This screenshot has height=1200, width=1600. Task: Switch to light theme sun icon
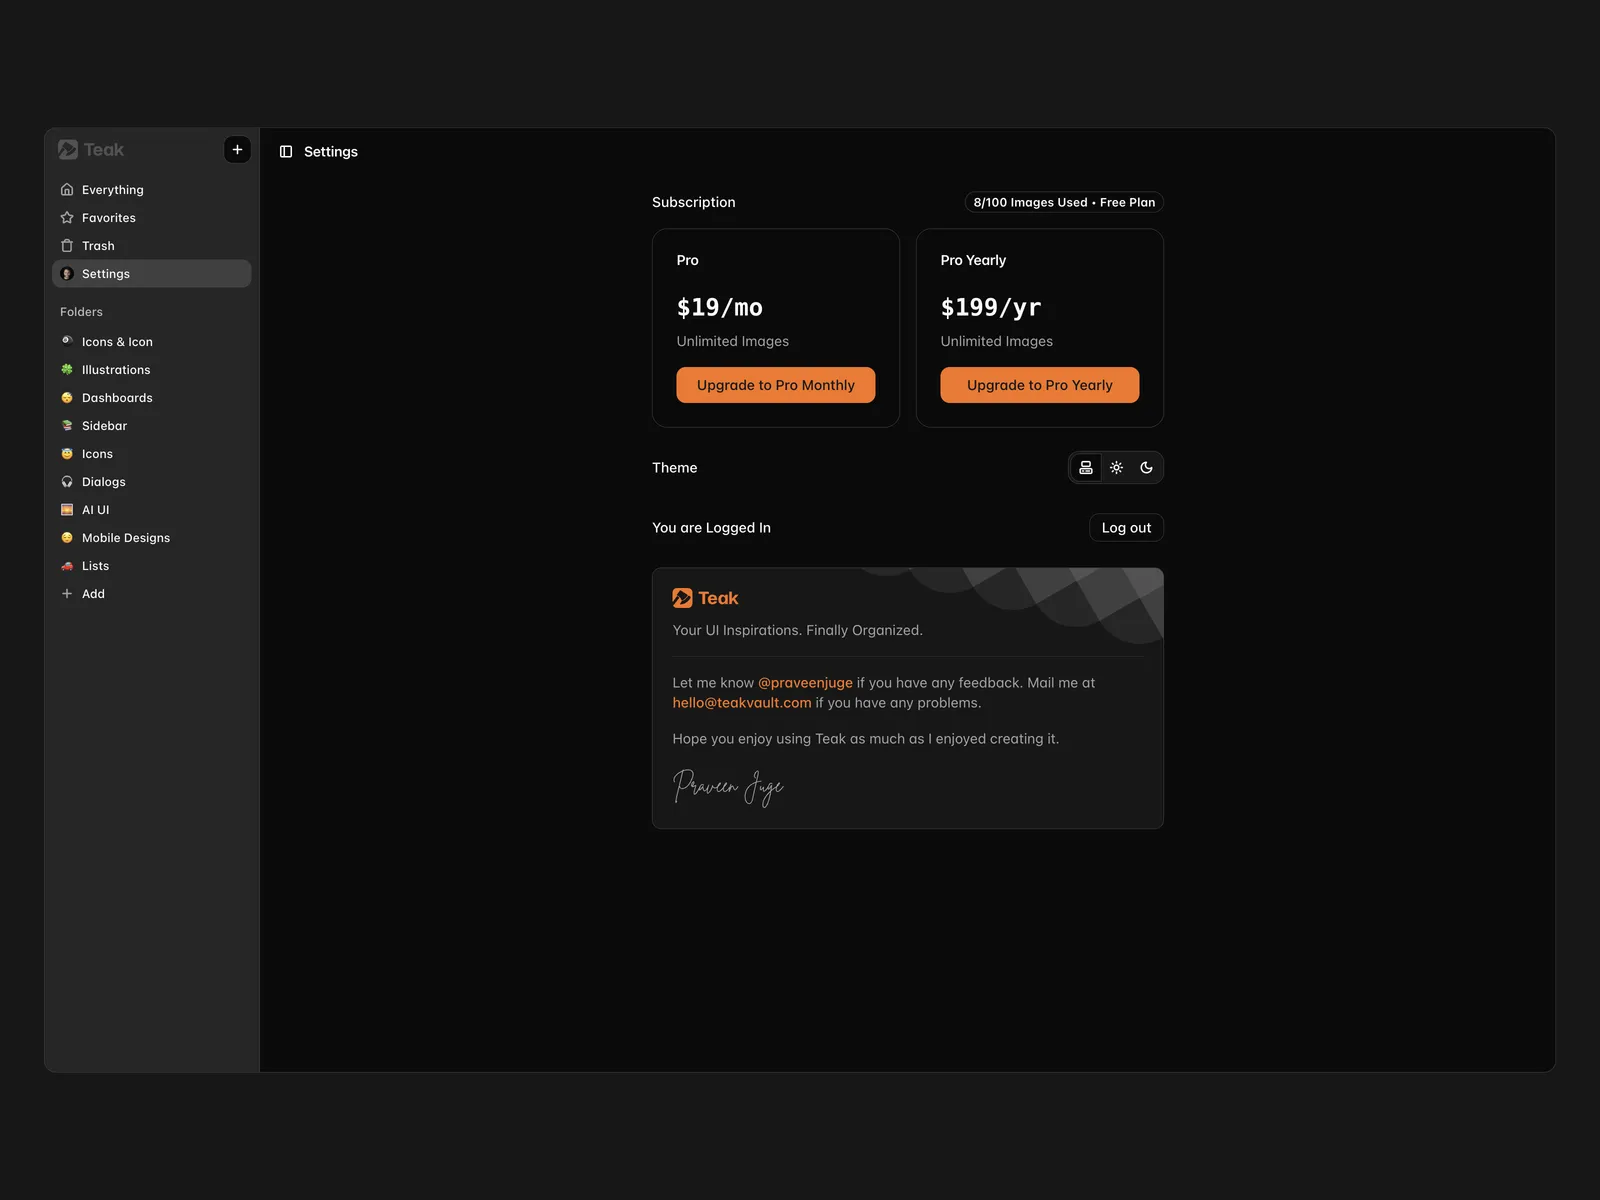(1116, 468)
